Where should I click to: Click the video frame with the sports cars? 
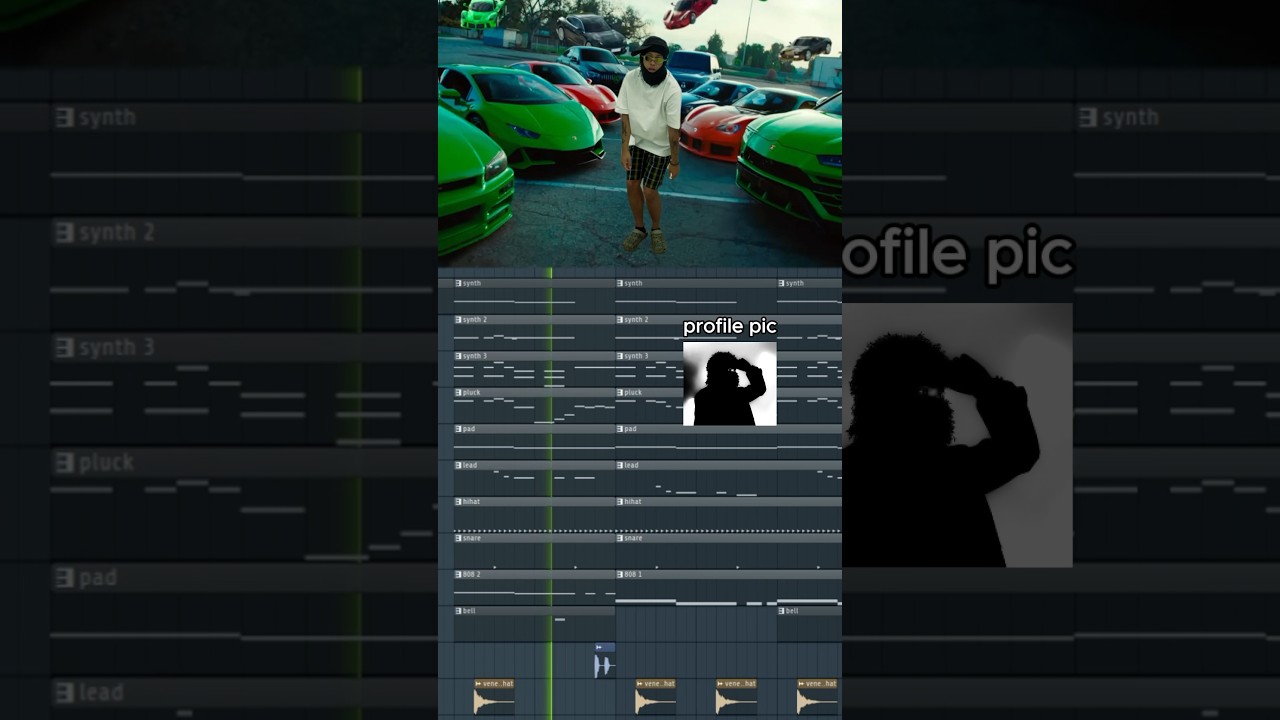tap(640, 133)
